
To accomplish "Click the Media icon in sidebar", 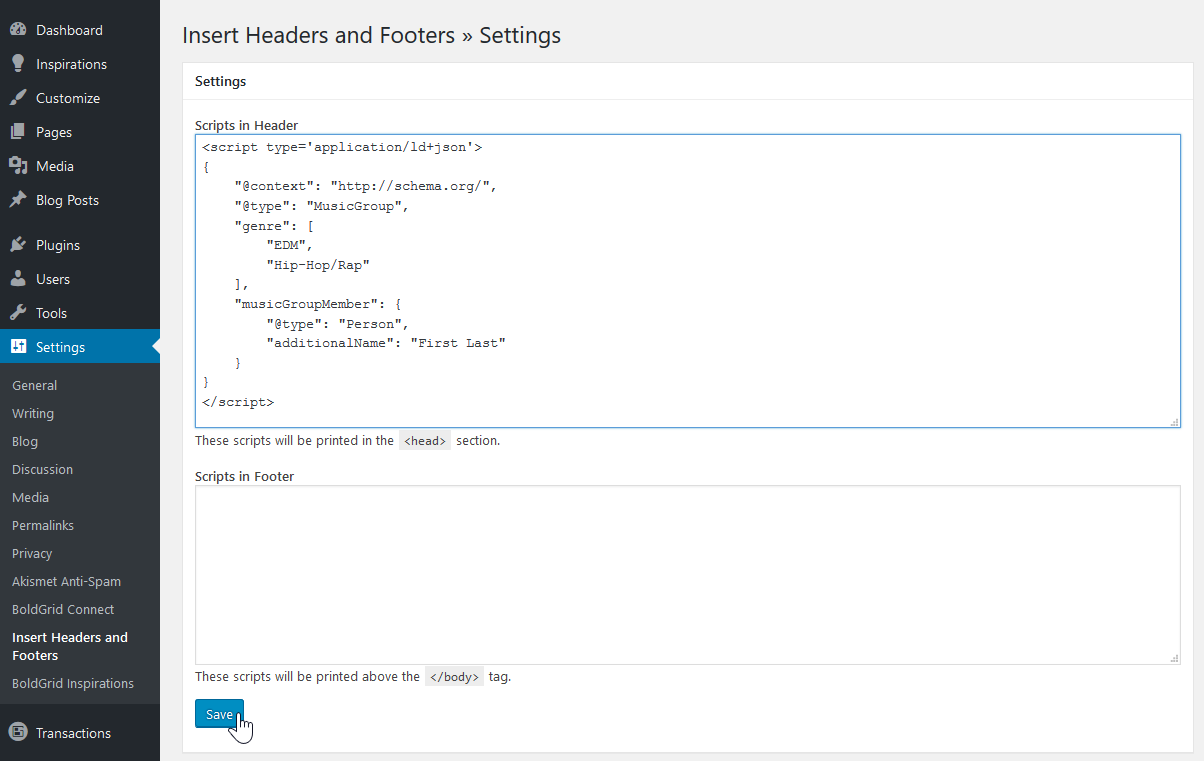I will tap(18, 166).
